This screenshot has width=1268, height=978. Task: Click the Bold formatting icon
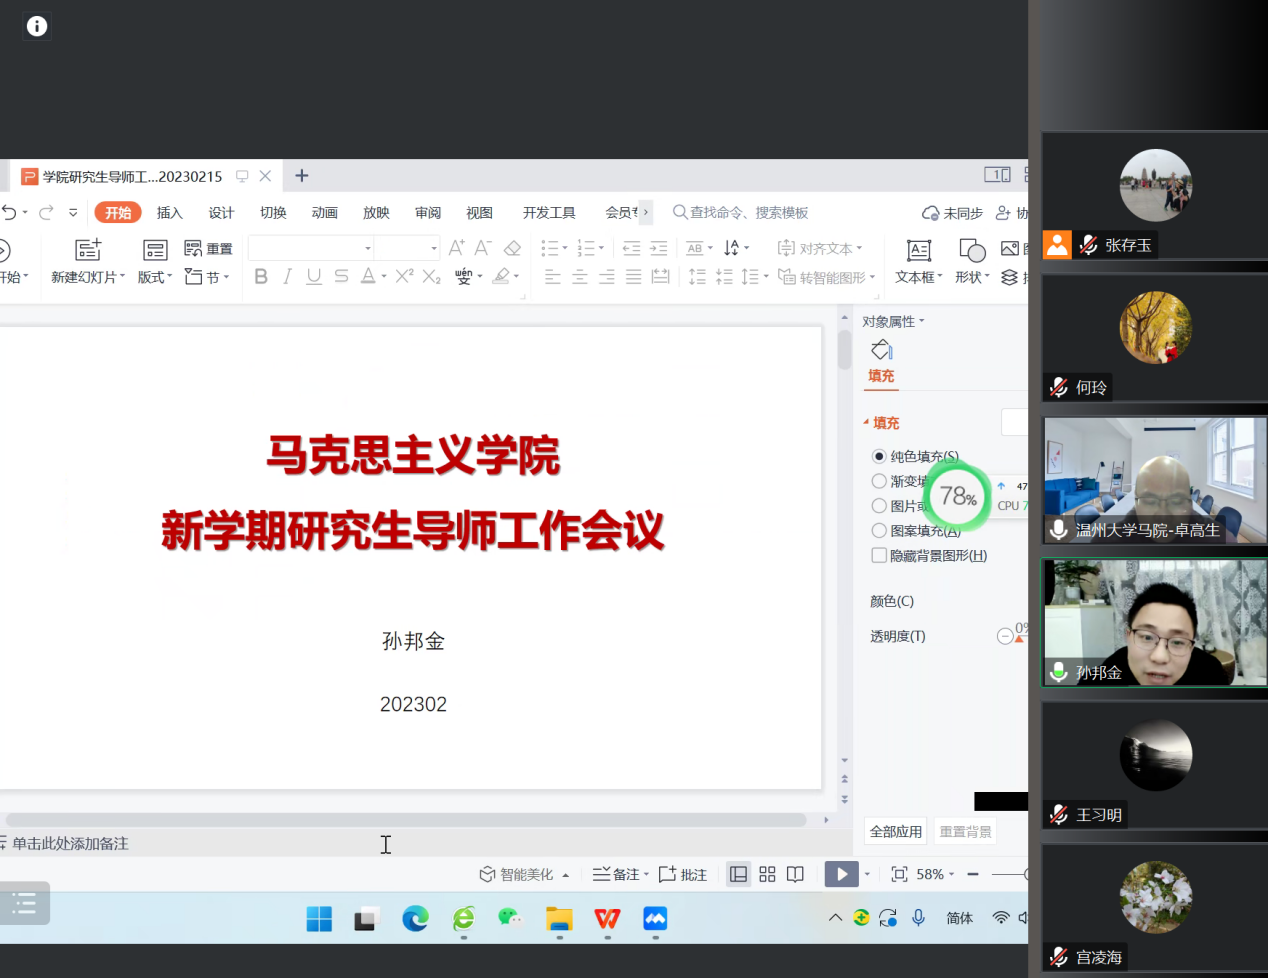pos(261,276)
